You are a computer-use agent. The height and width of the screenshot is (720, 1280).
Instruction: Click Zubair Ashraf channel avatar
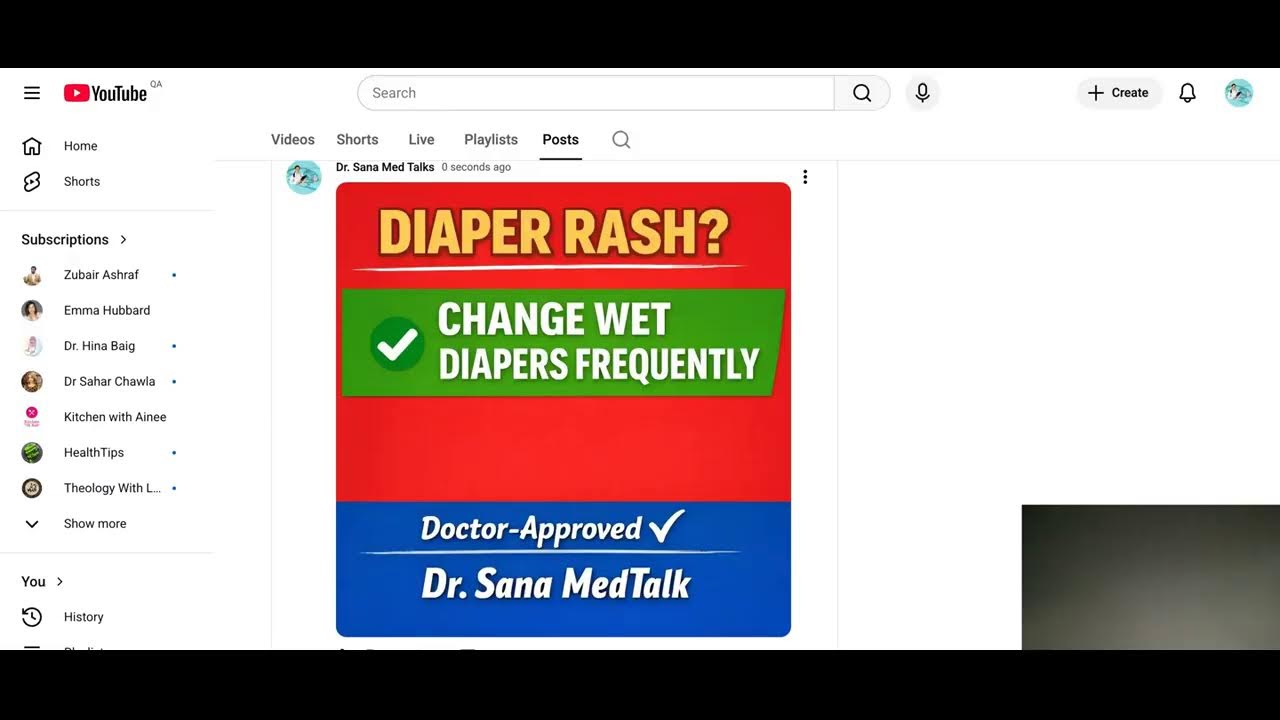pyautogui.click(x=32, y=275)
